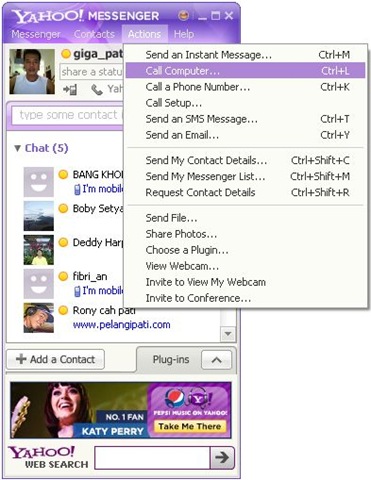The width and height of the screenshot is (371, 480).
Task: Click BANG KHOI's status icon
Action: [63, 175]
